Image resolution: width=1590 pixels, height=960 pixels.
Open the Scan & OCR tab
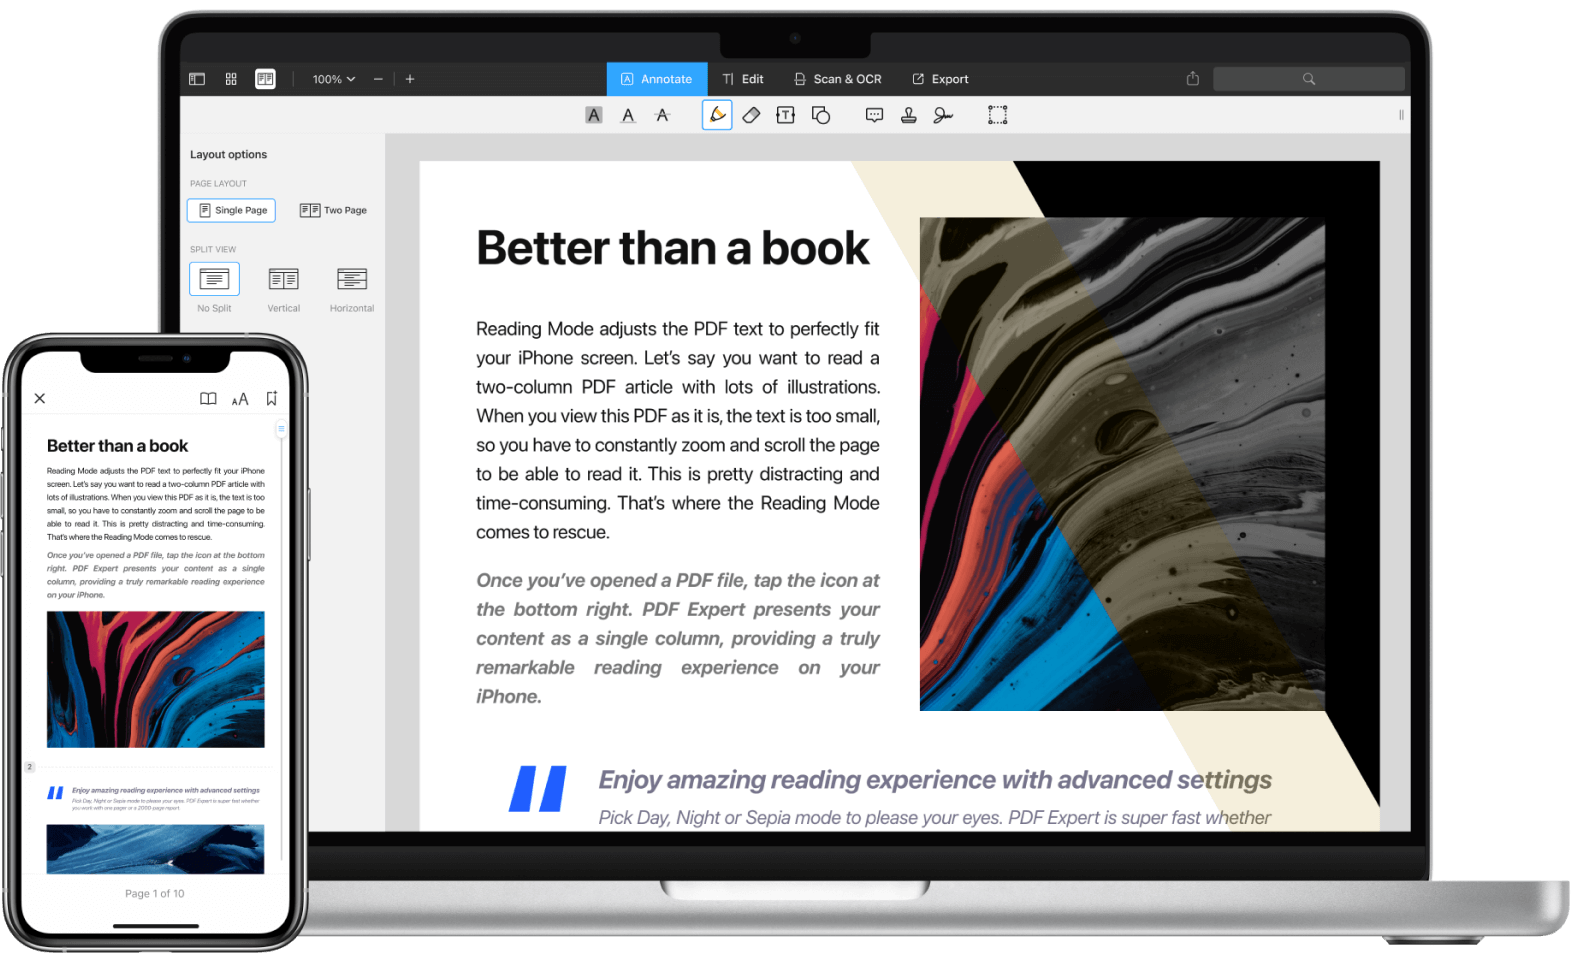point(838,79)
